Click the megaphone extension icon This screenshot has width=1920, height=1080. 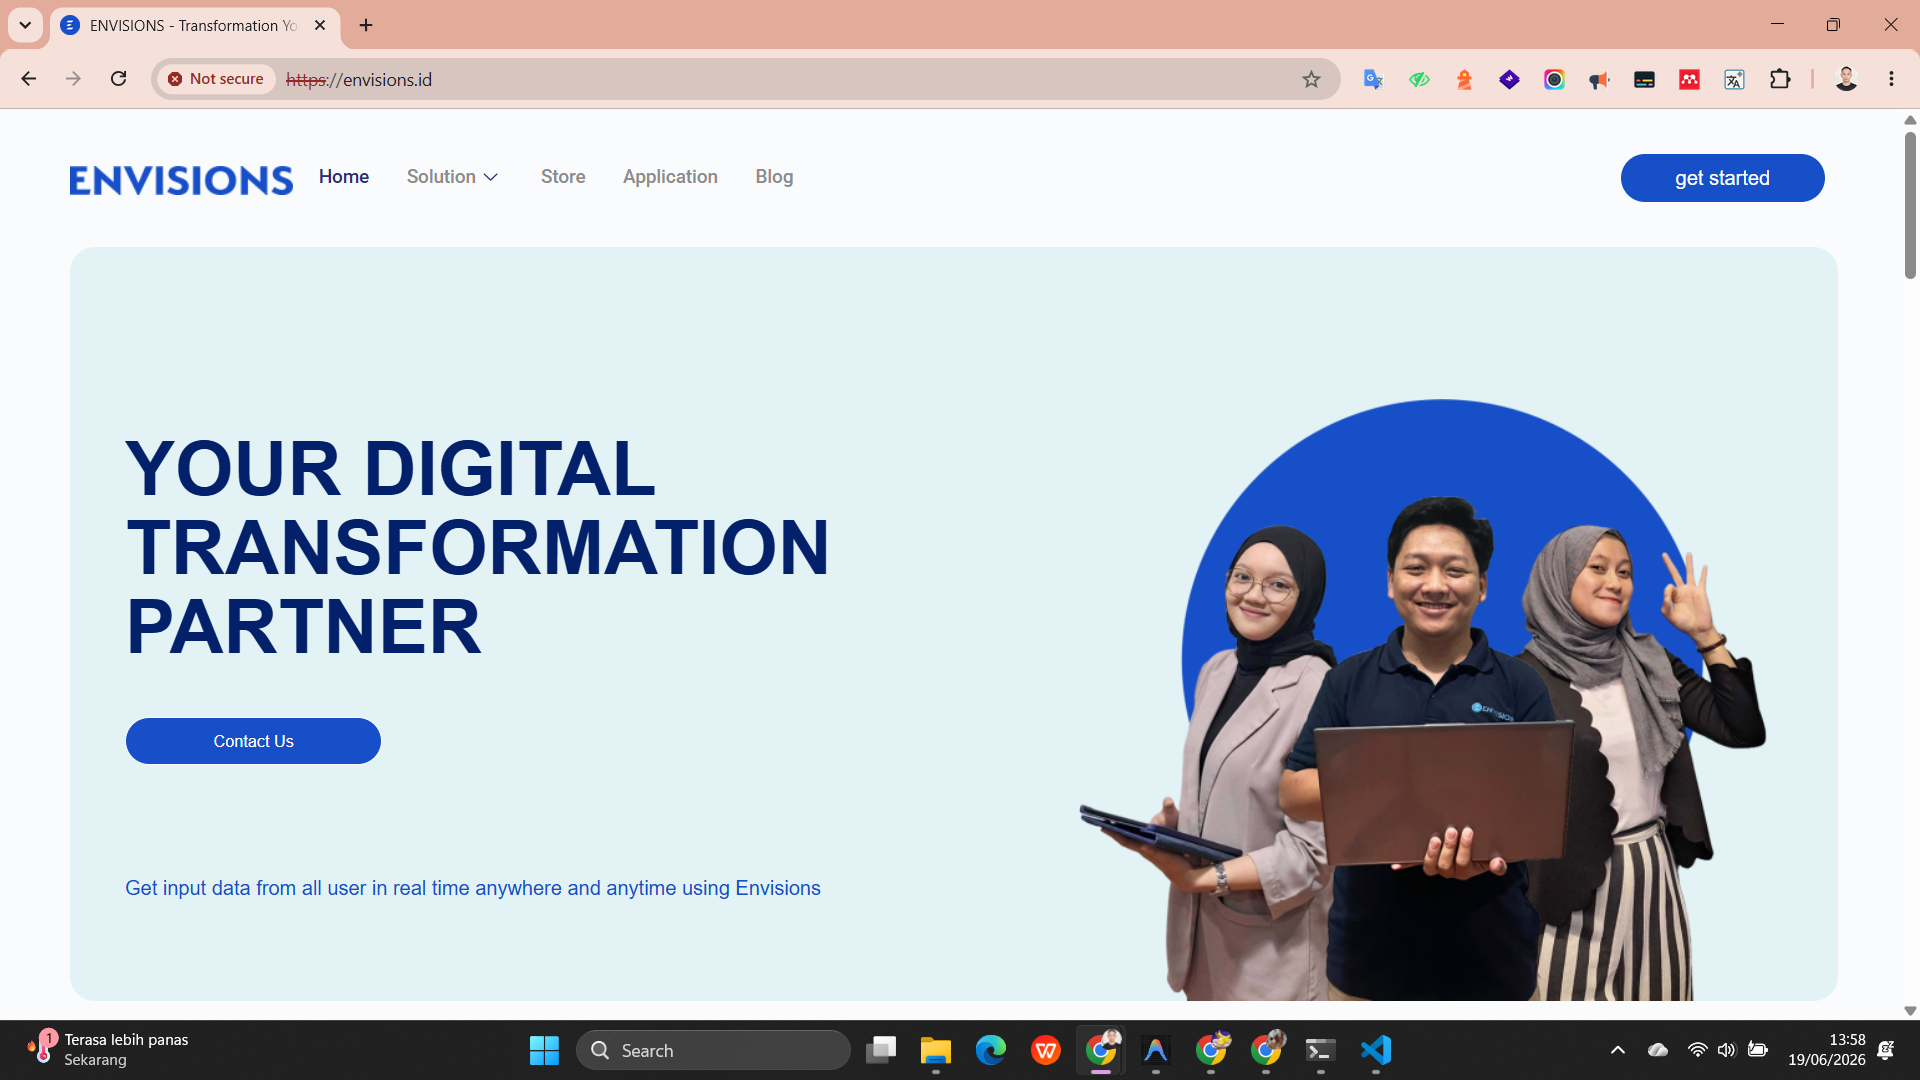coord(1599,79)
